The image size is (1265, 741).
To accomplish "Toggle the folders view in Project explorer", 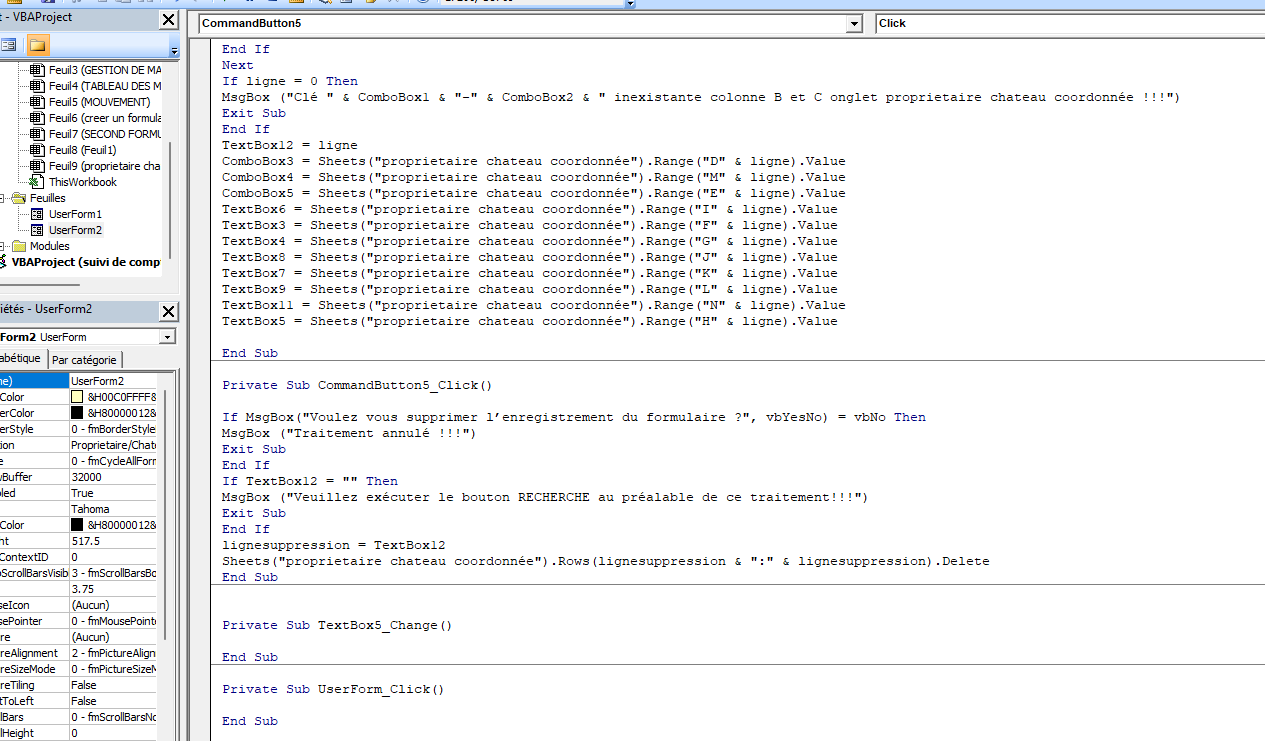I will [38, 45].
